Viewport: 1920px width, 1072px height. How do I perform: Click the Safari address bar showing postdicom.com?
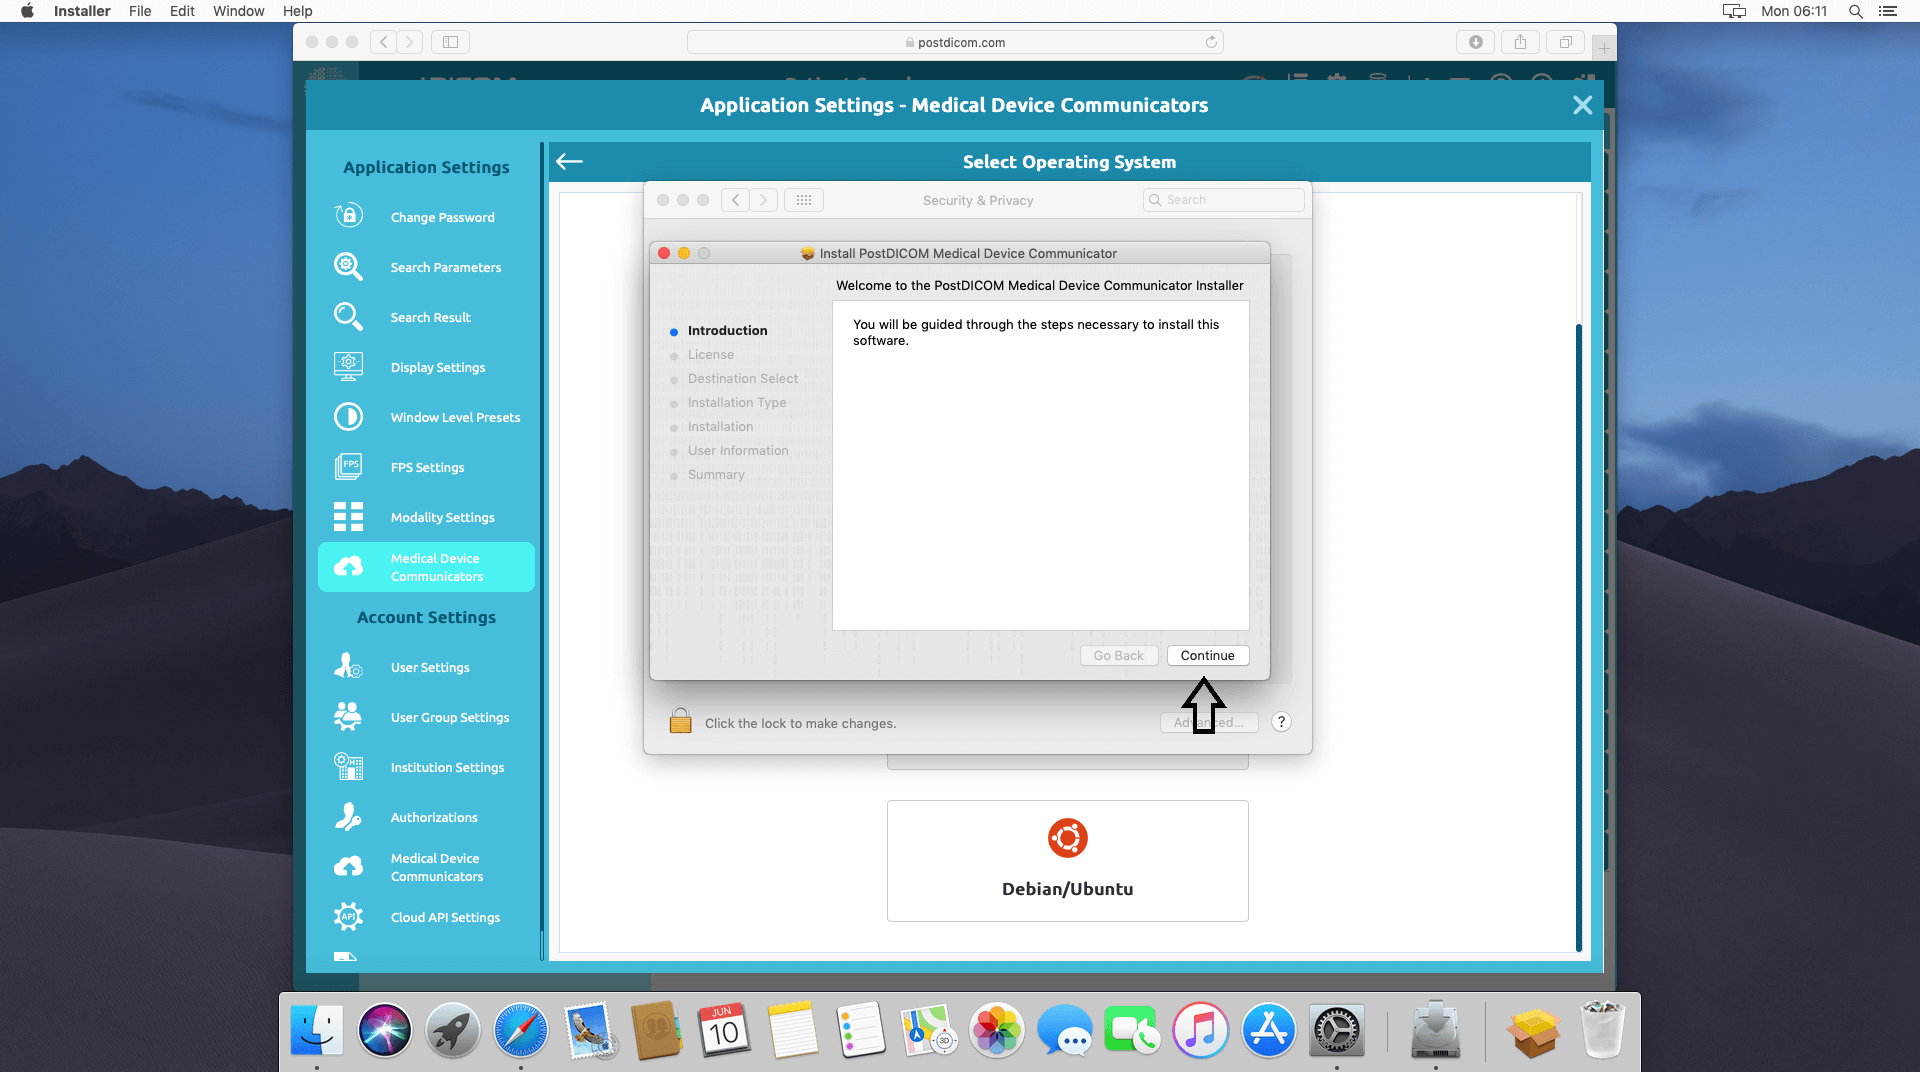click(955, 42)
